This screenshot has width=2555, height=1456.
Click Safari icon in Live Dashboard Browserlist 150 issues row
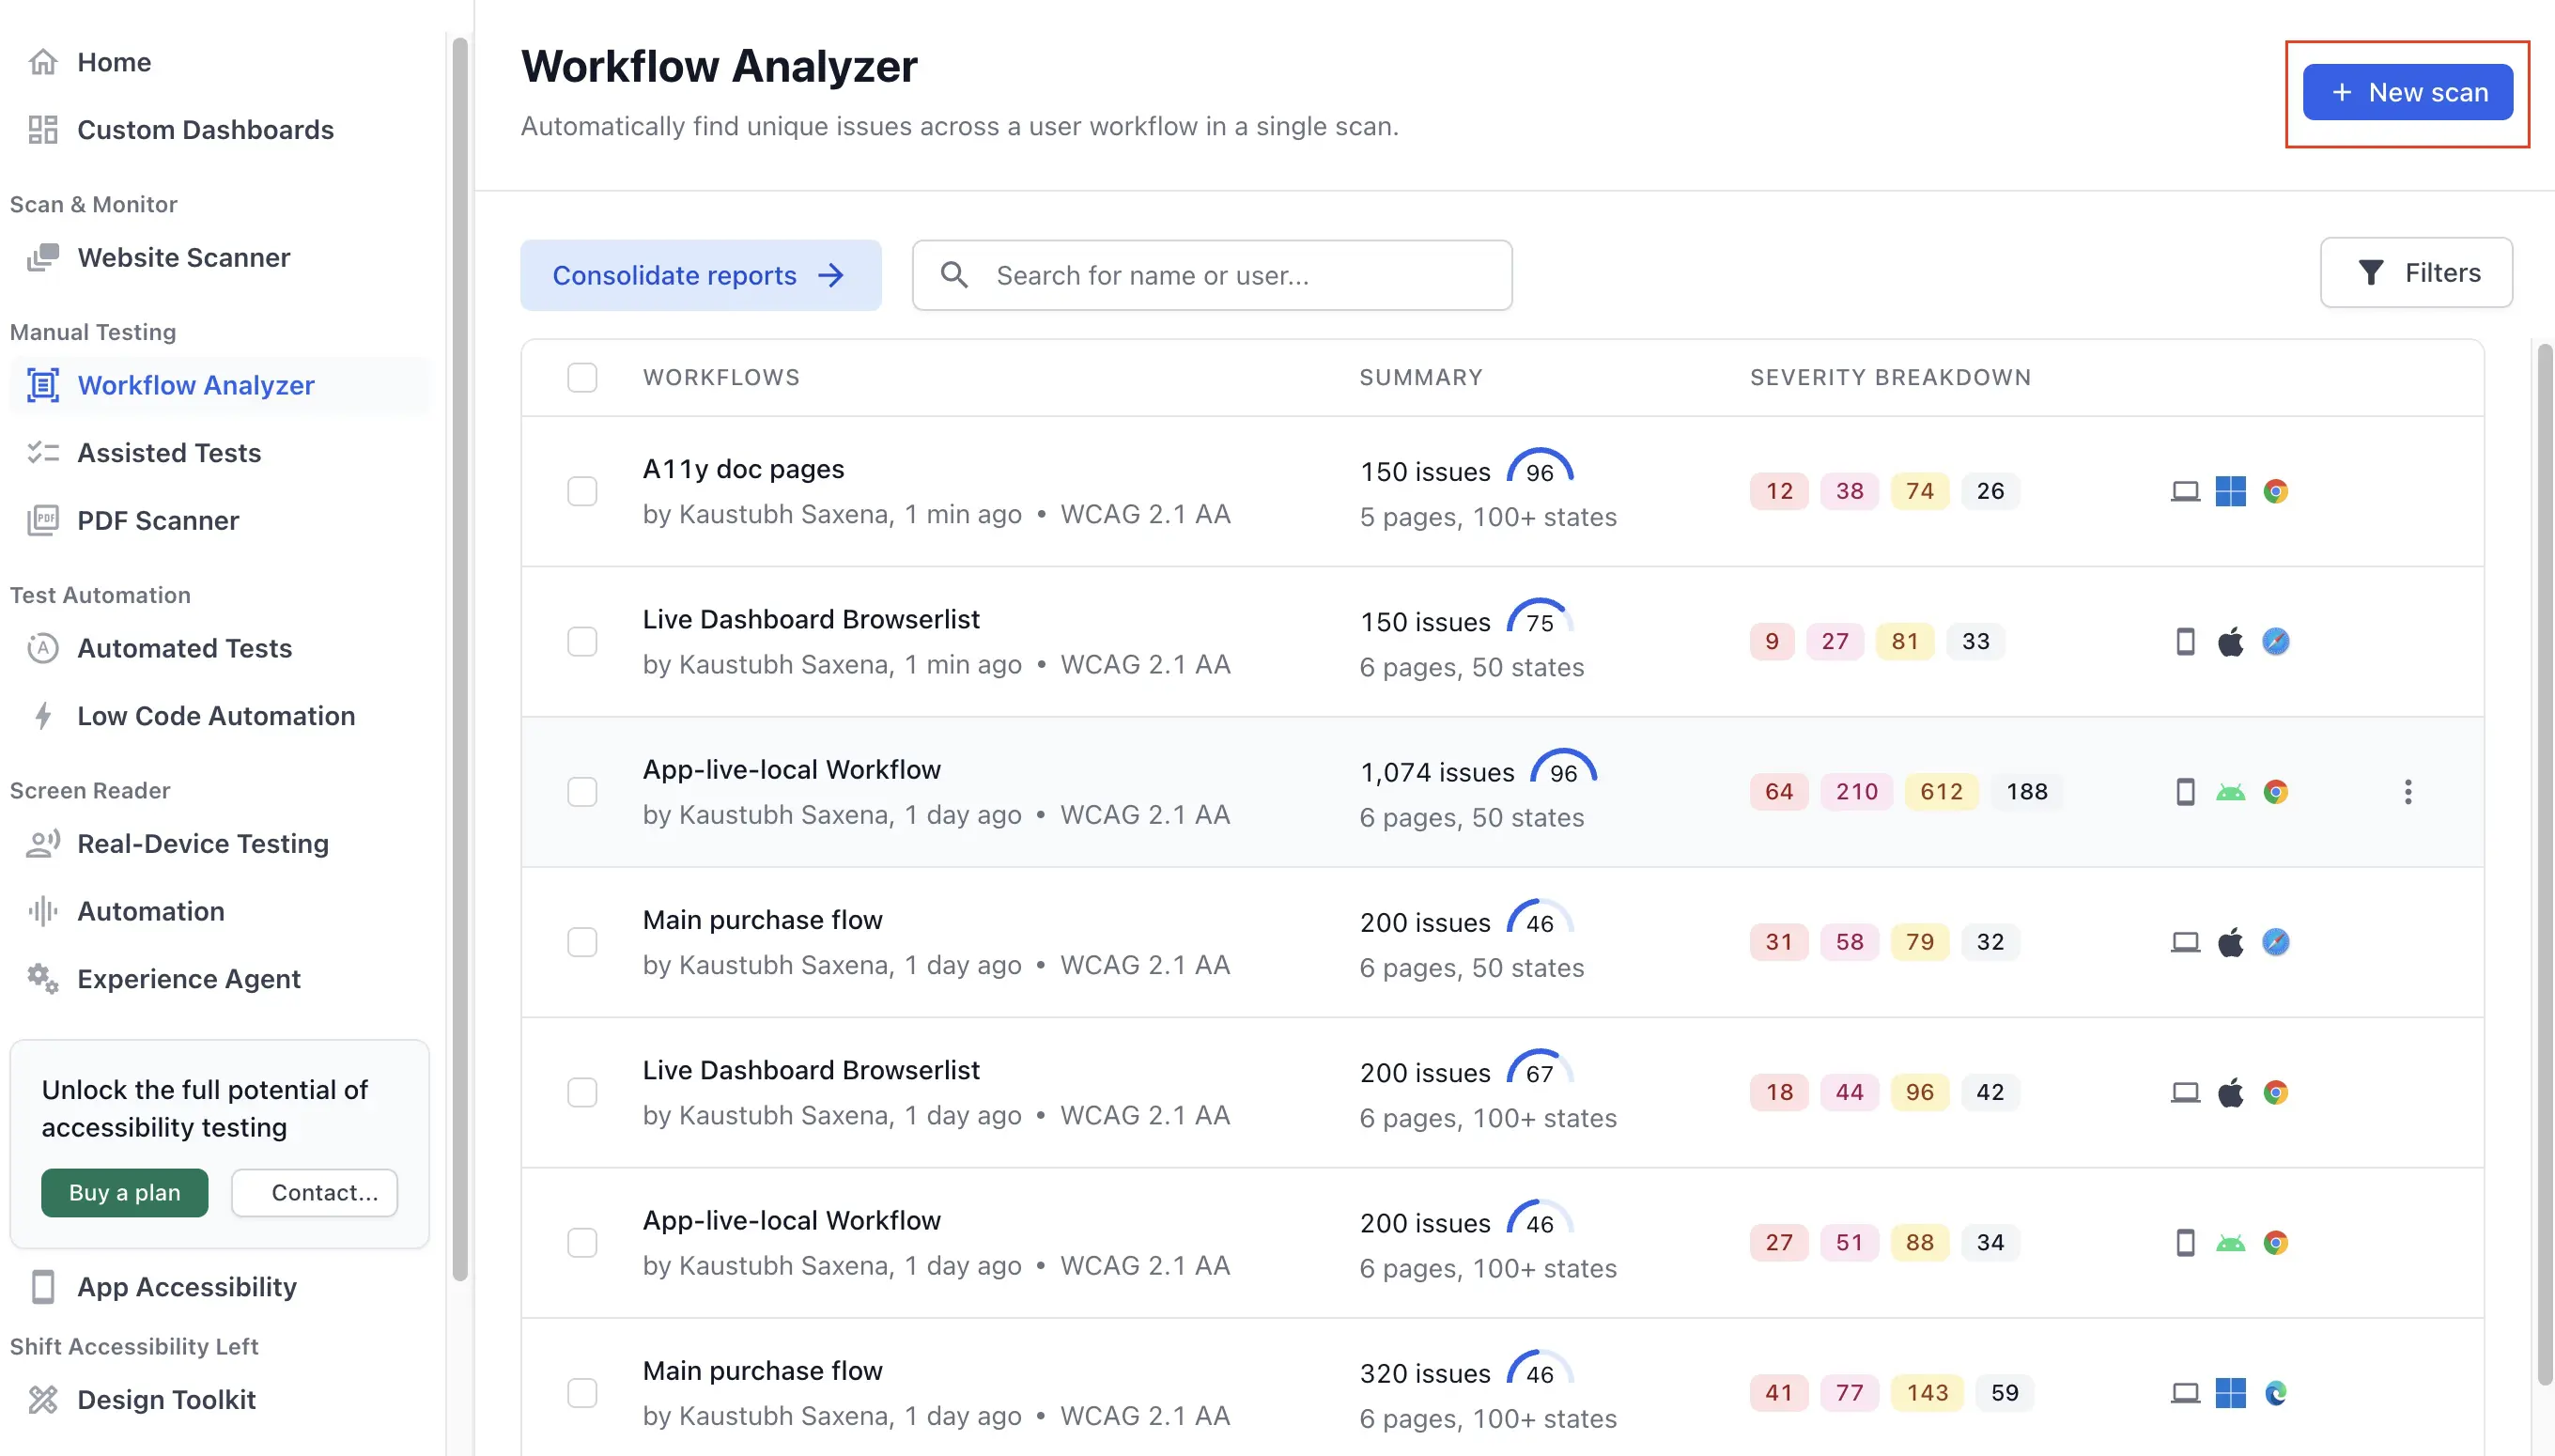2276,641
